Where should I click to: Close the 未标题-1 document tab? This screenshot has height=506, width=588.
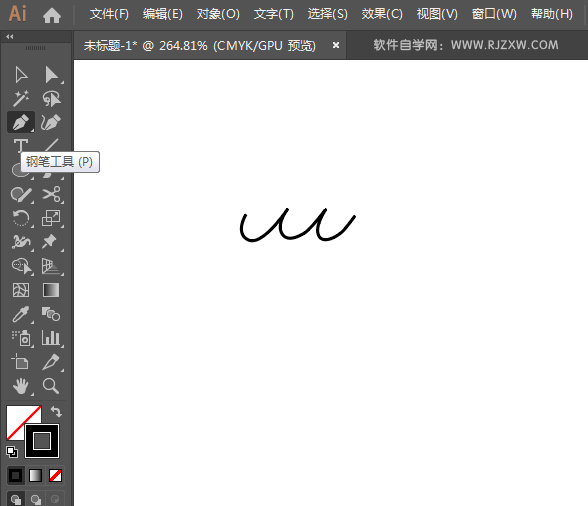coord(336,45)
